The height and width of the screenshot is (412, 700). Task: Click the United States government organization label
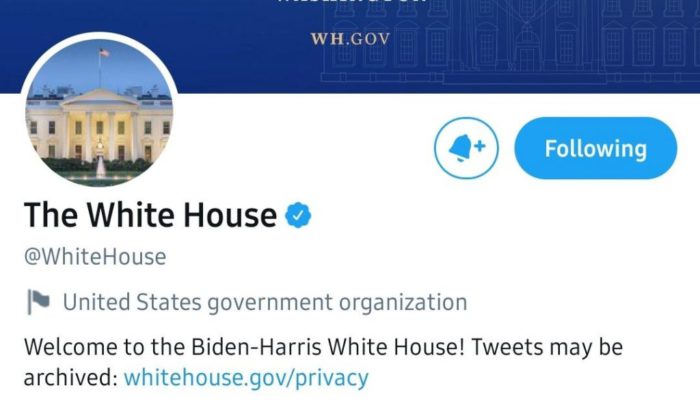(x=265, y=301)
